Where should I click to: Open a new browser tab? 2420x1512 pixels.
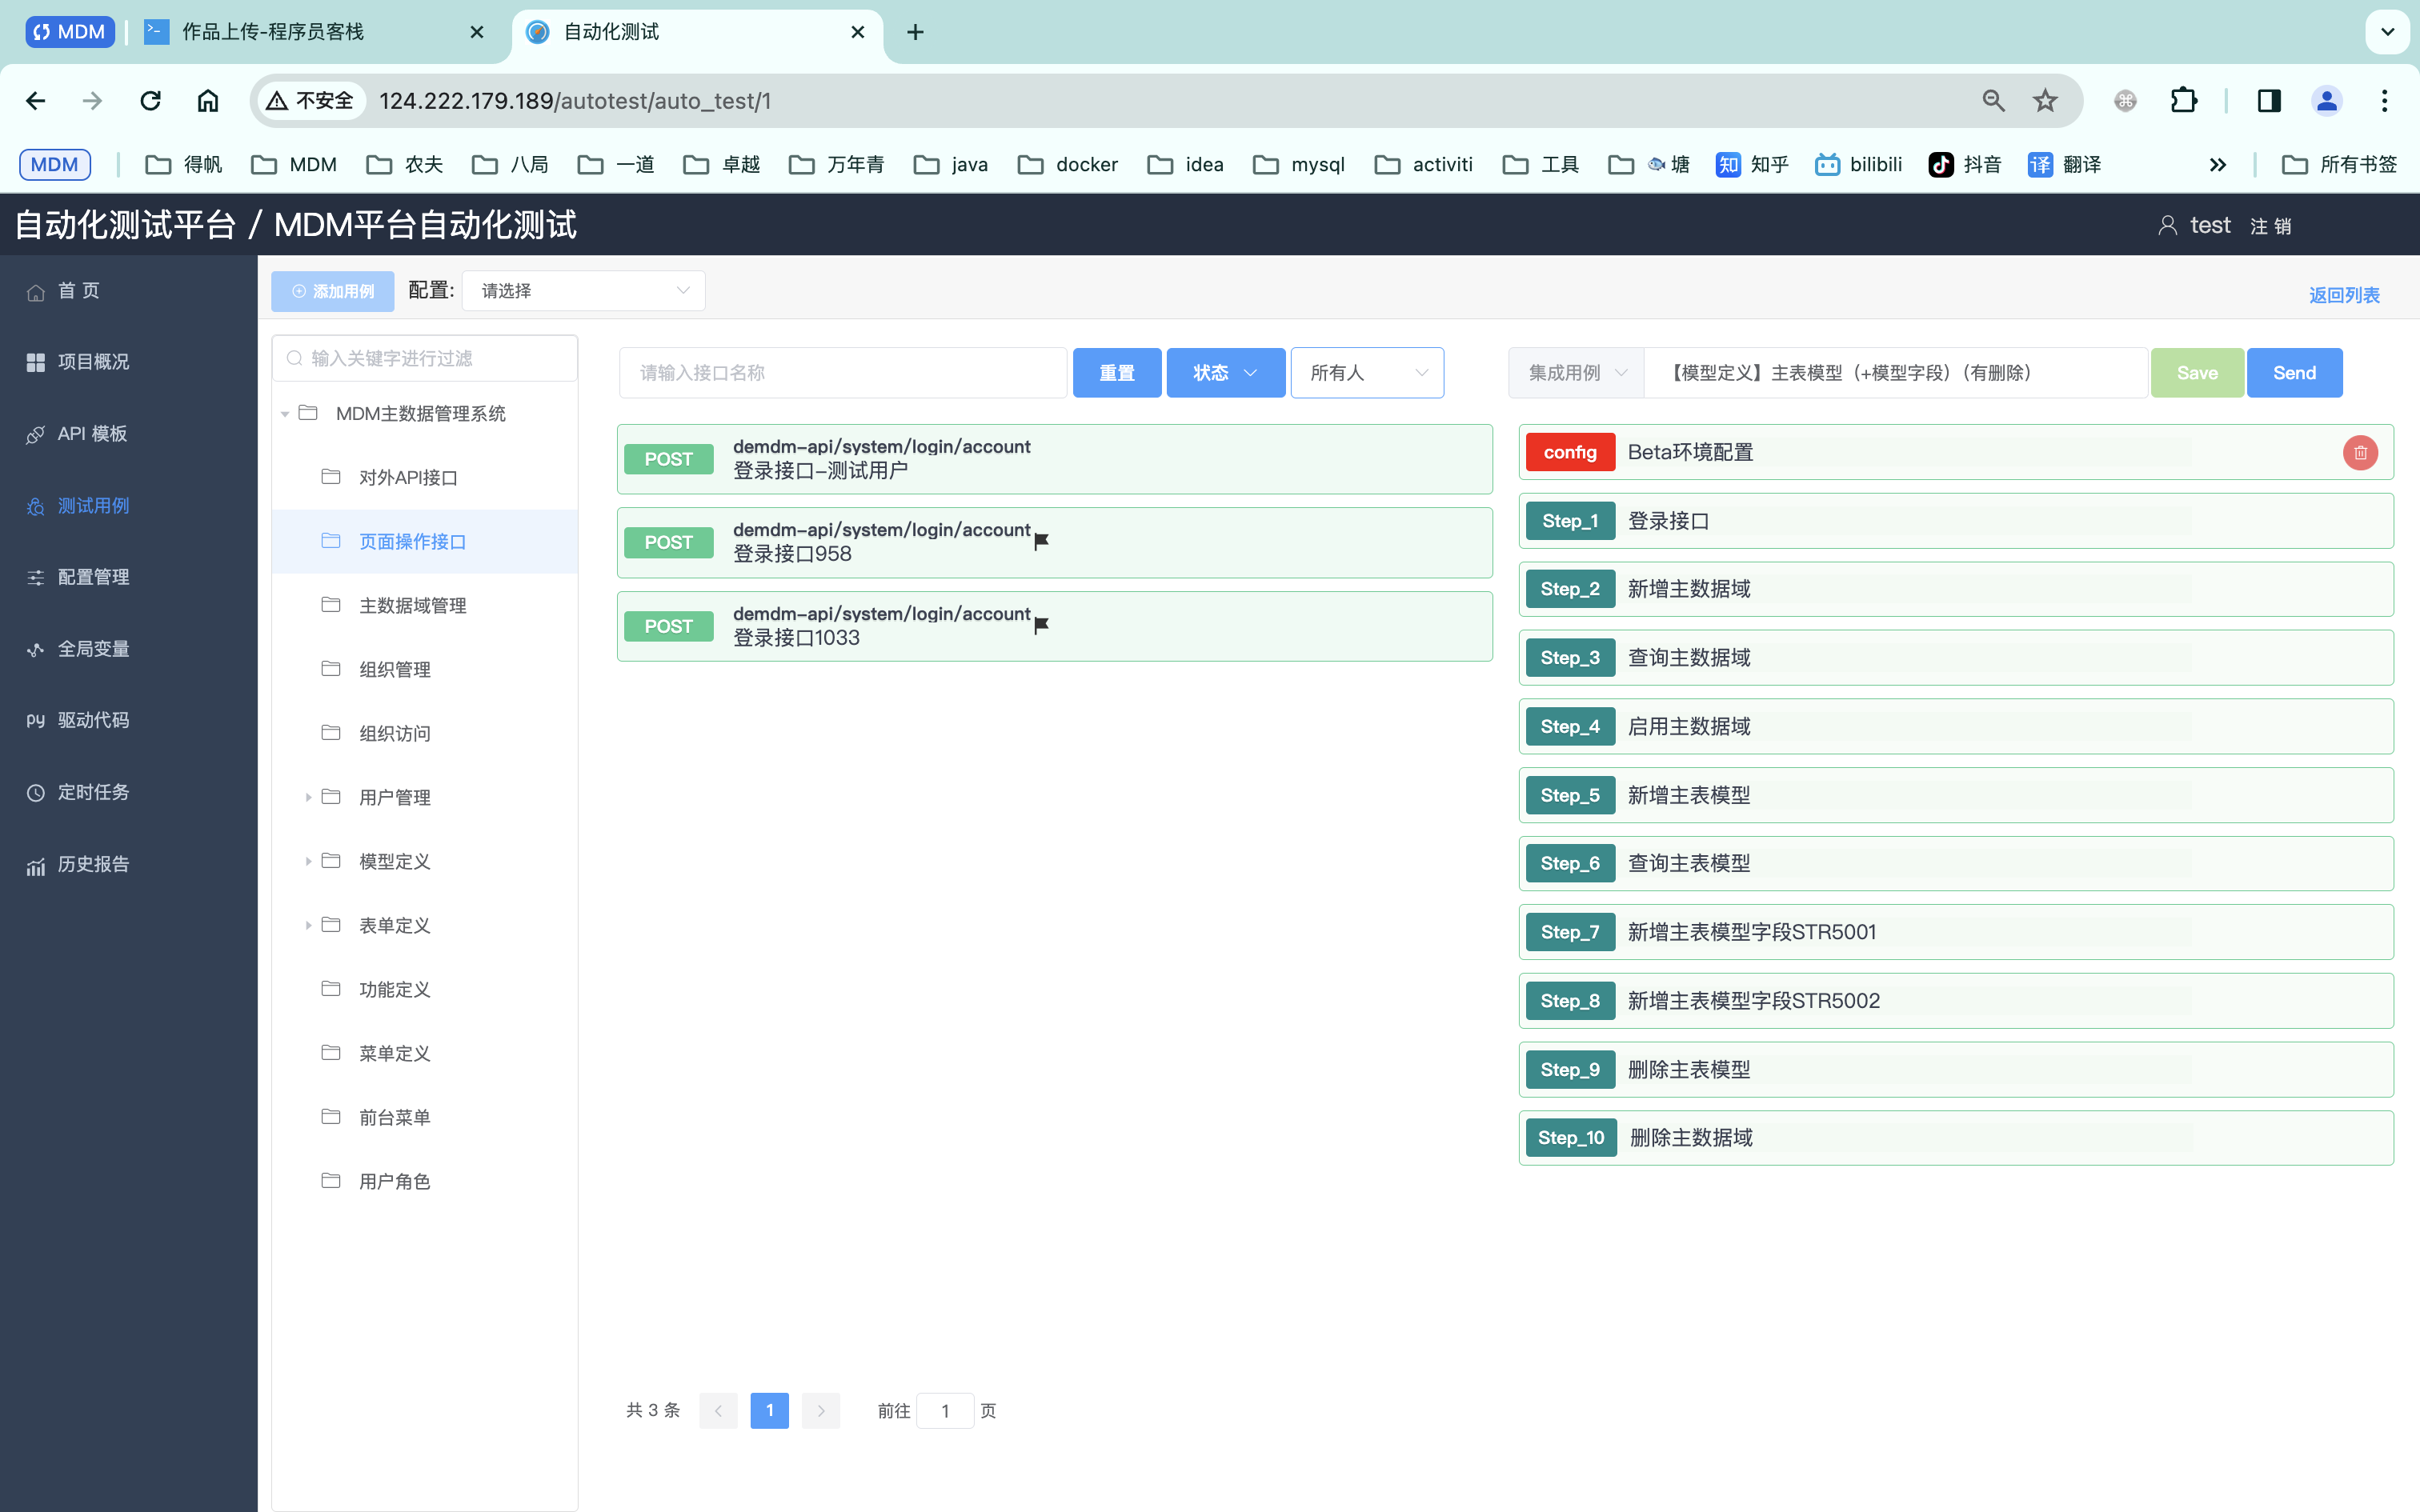915,32
